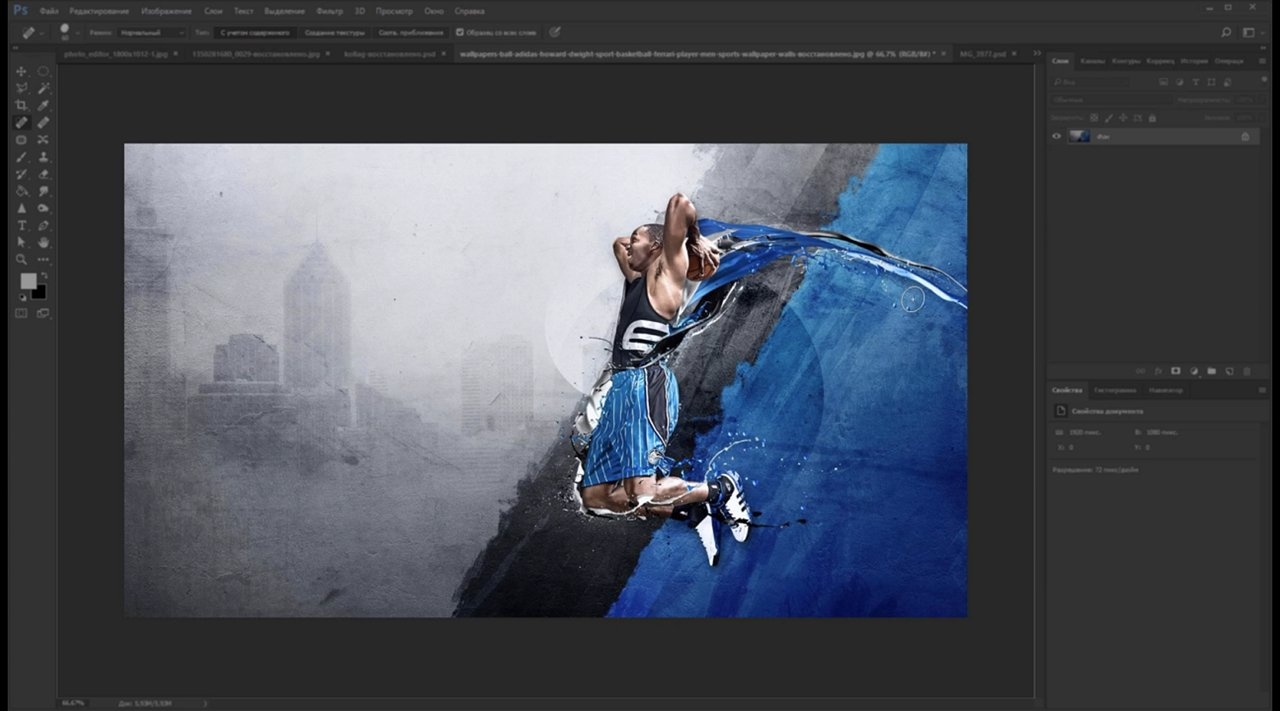1280x711 pixels.
Task: Click the swap foreground/background colors arrow
Action: 44,275
